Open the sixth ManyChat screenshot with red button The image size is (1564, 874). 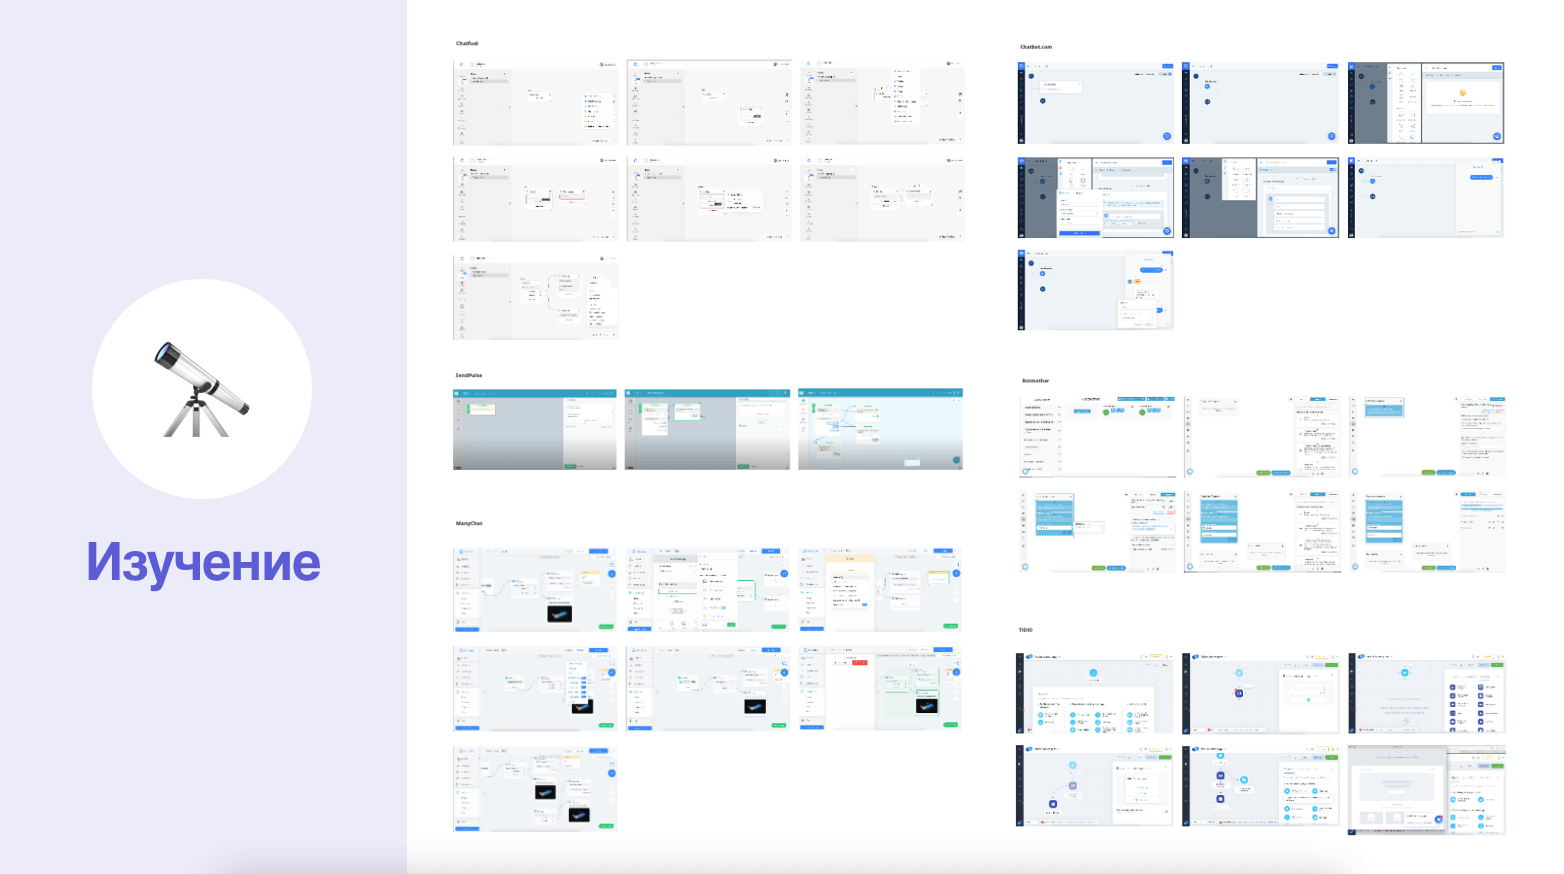[x=880, y=688]
